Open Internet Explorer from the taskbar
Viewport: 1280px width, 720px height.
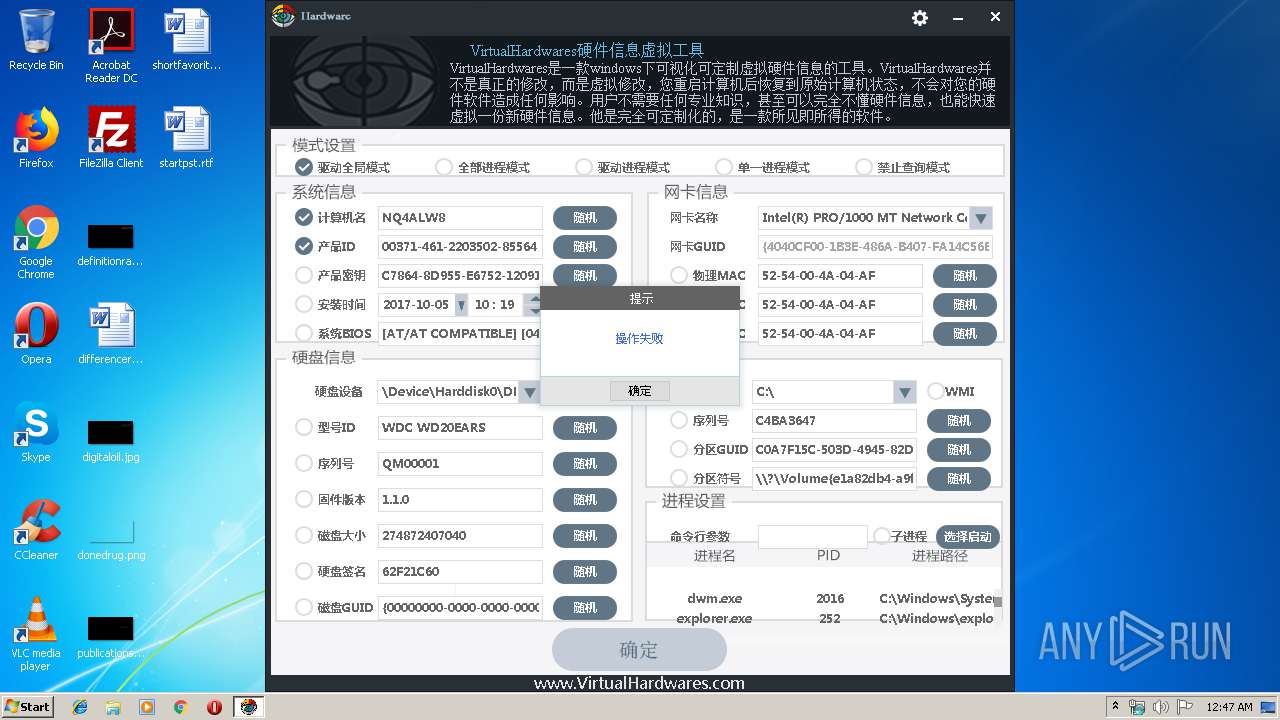point(80,707)
